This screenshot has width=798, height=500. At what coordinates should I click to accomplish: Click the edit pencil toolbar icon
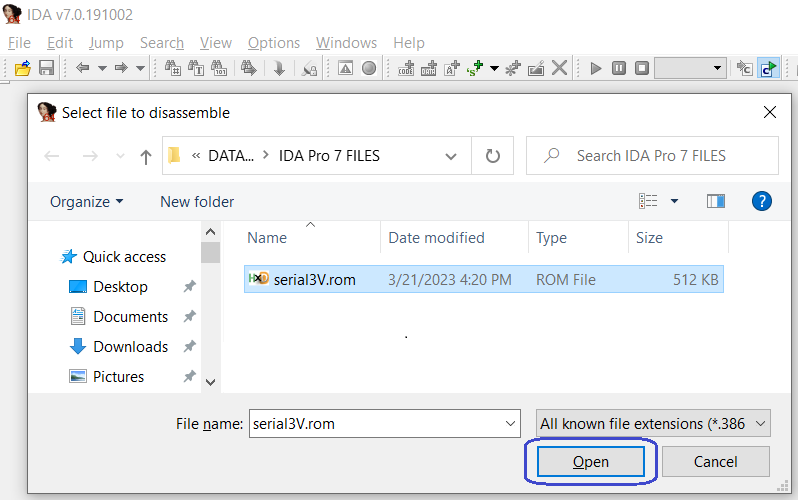coord(536,68)
